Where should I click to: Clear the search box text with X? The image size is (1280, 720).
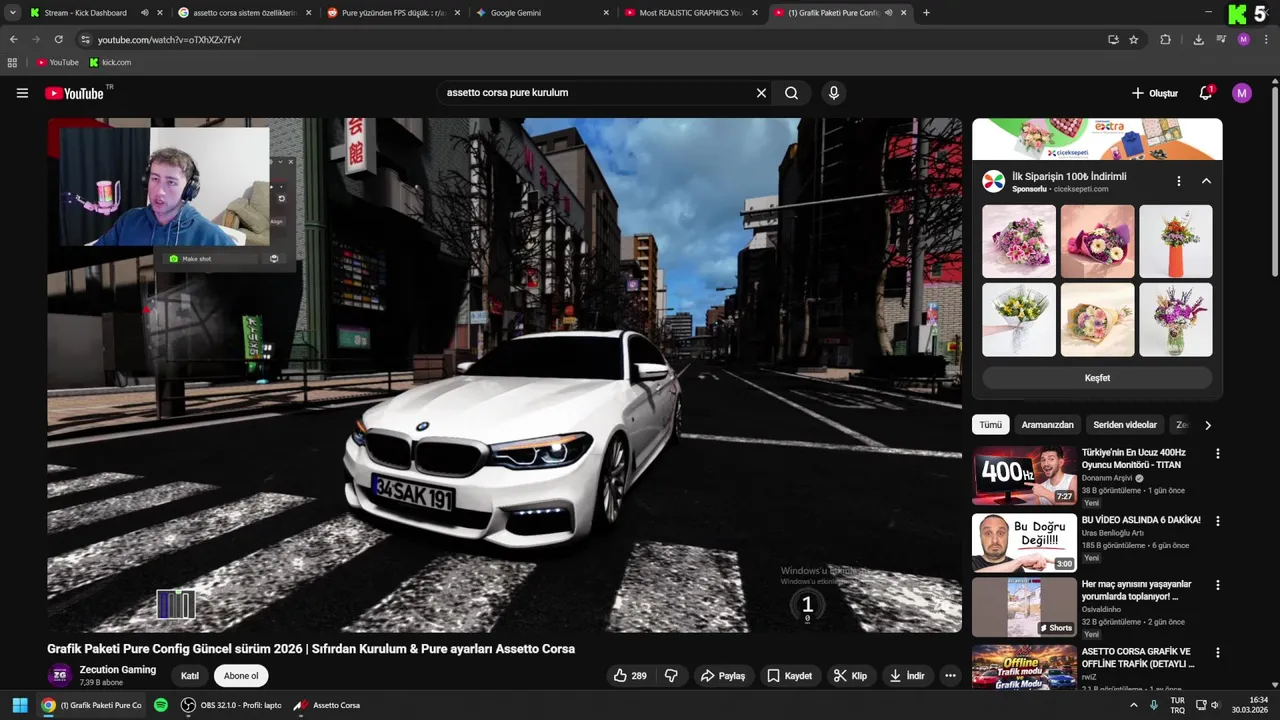tap(761, 93)
